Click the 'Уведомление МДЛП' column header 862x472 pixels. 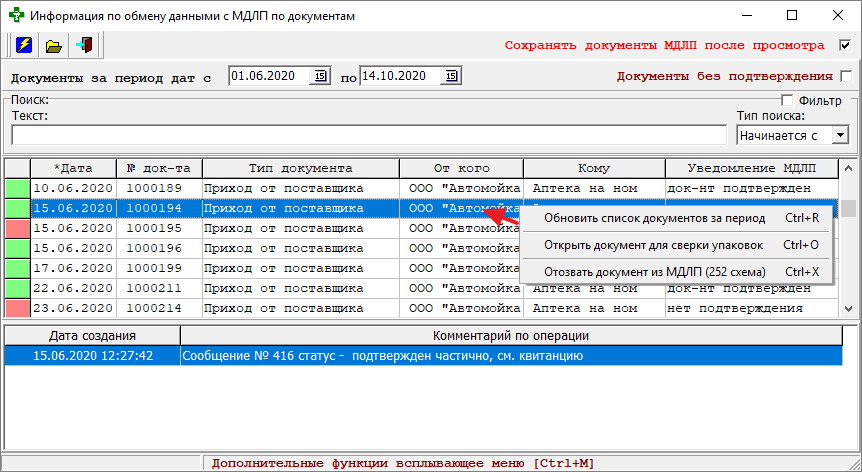click(x=749, y=168)
